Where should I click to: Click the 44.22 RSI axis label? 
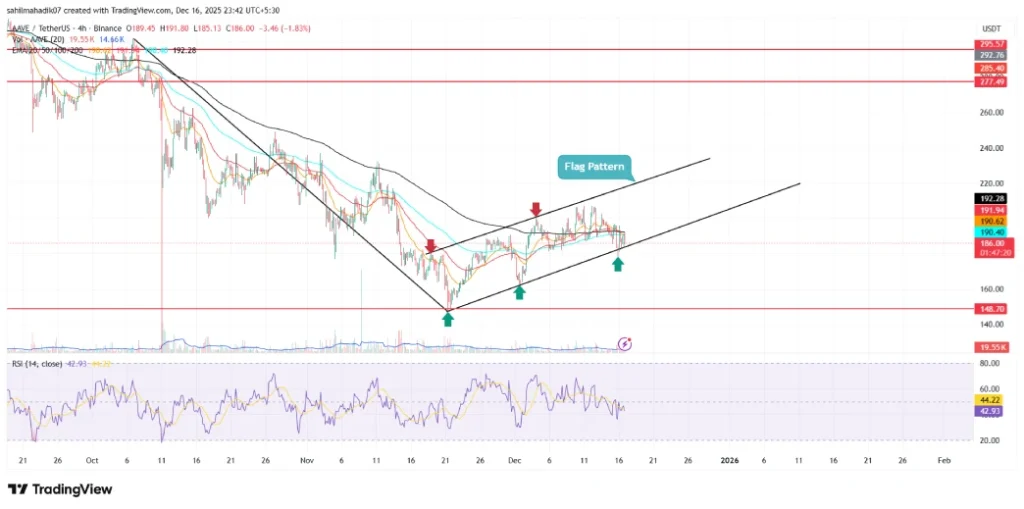point(989,400)
